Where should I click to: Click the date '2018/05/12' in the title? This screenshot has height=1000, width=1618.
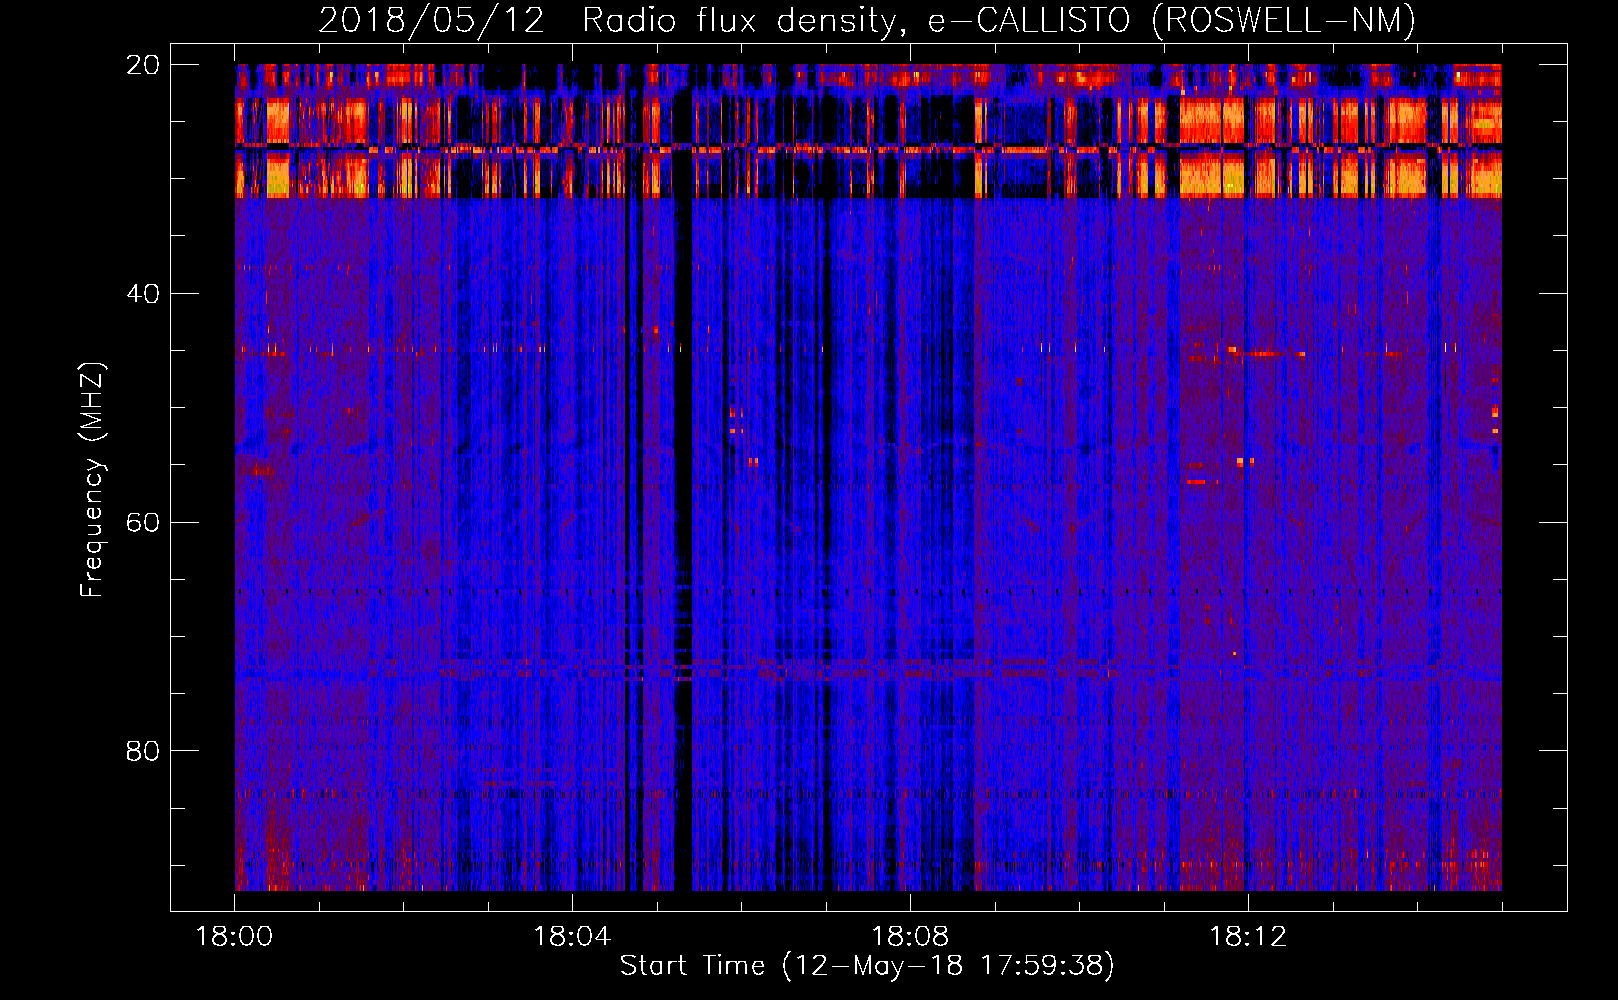pyautogui.click(x=431, y=21)
